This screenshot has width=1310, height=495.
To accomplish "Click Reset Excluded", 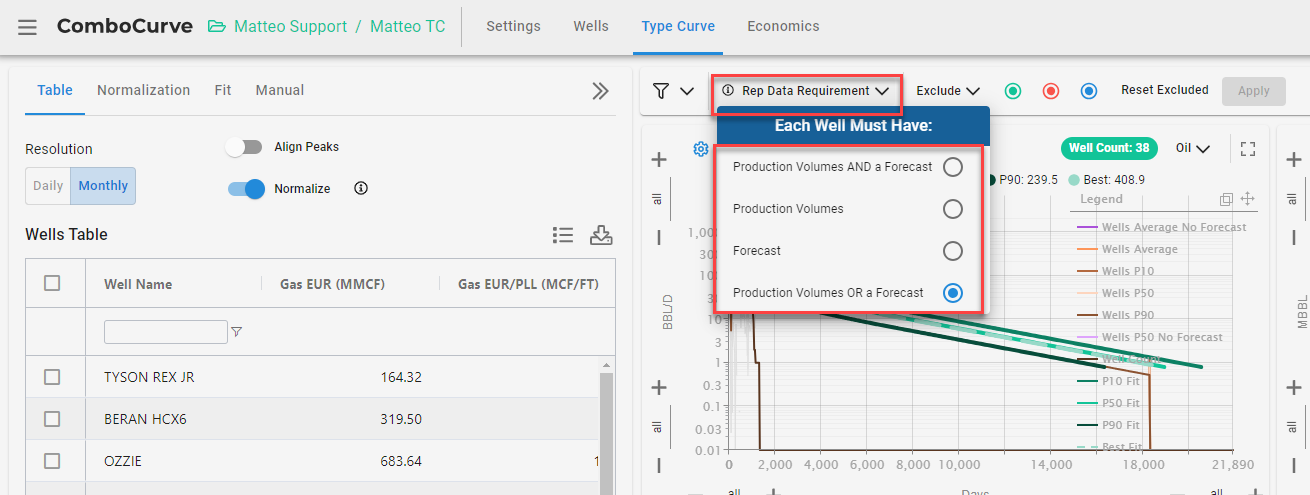I will 1164,90.
